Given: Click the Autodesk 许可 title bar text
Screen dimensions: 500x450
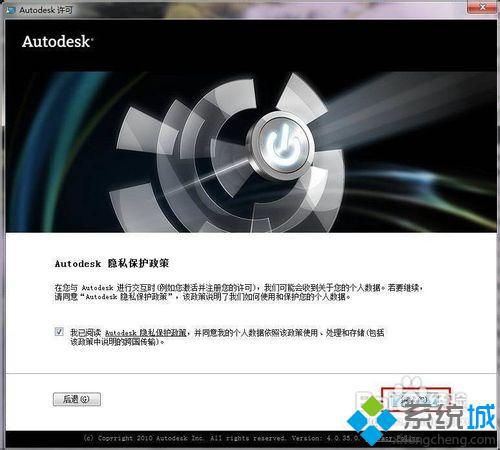Looking at the screenshot, I should (46, 10).
